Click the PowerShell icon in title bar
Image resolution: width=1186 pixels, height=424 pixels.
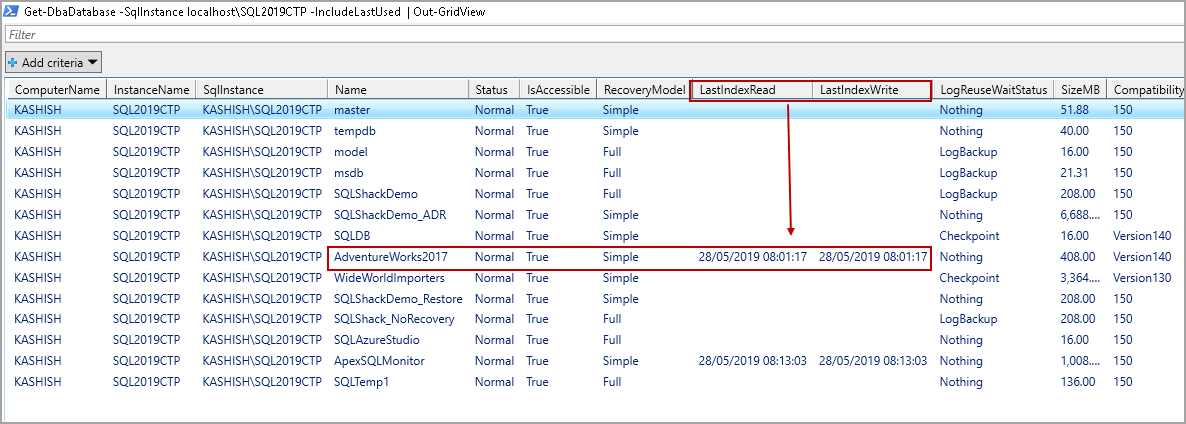click(x=12, y=12)
